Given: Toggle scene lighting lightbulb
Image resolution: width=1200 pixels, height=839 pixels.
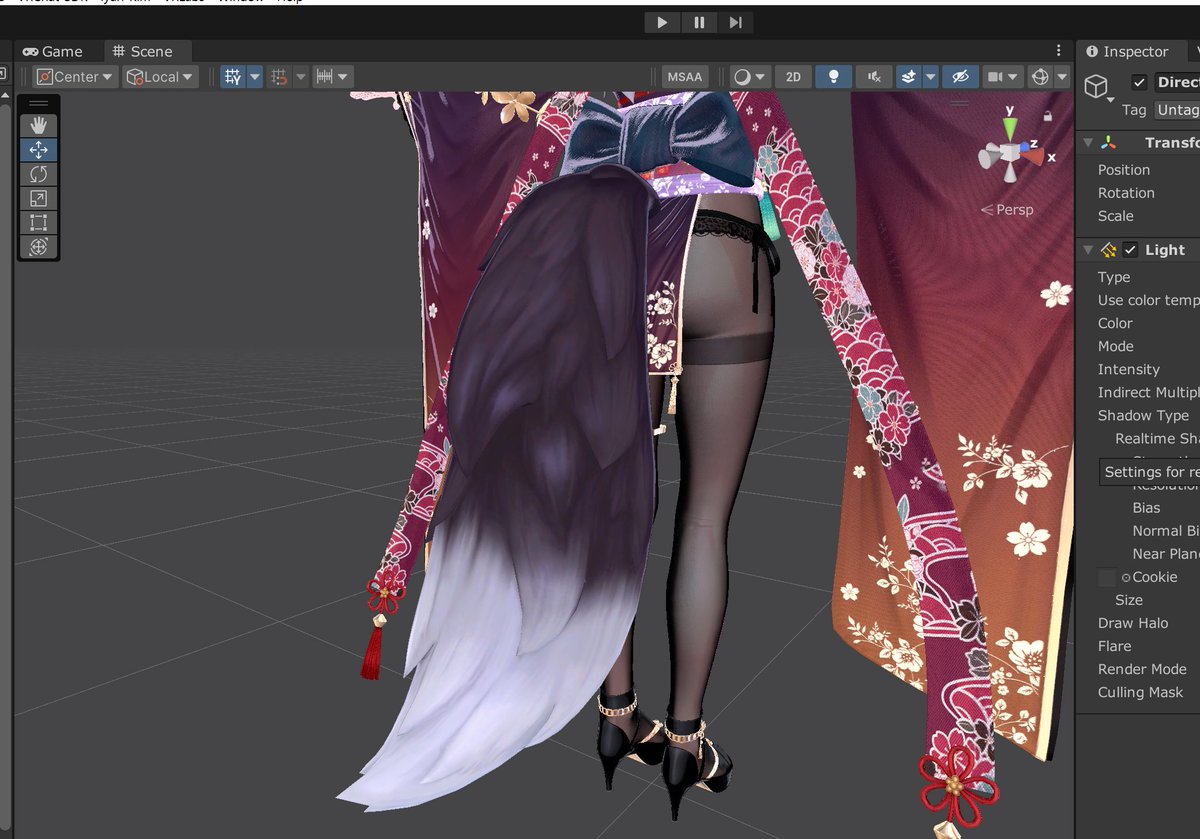Looking at the screenshot, I should [833, 77].
